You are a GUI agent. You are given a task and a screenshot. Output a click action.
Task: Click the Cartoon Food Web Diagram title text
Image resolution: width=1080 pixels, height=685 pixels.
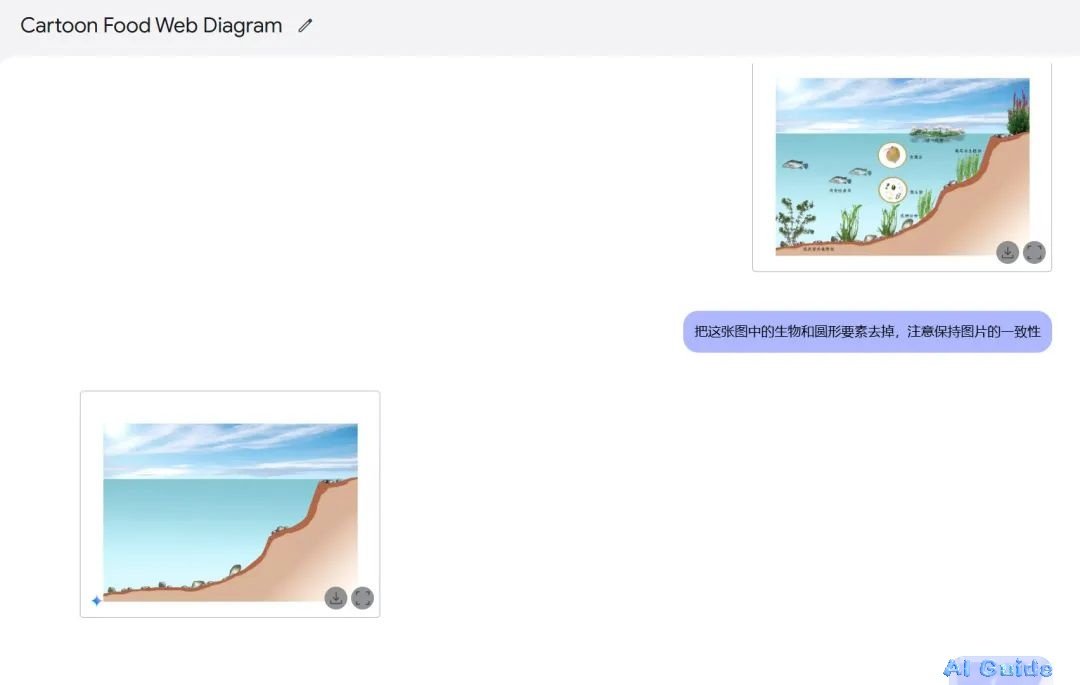(152, 25)
